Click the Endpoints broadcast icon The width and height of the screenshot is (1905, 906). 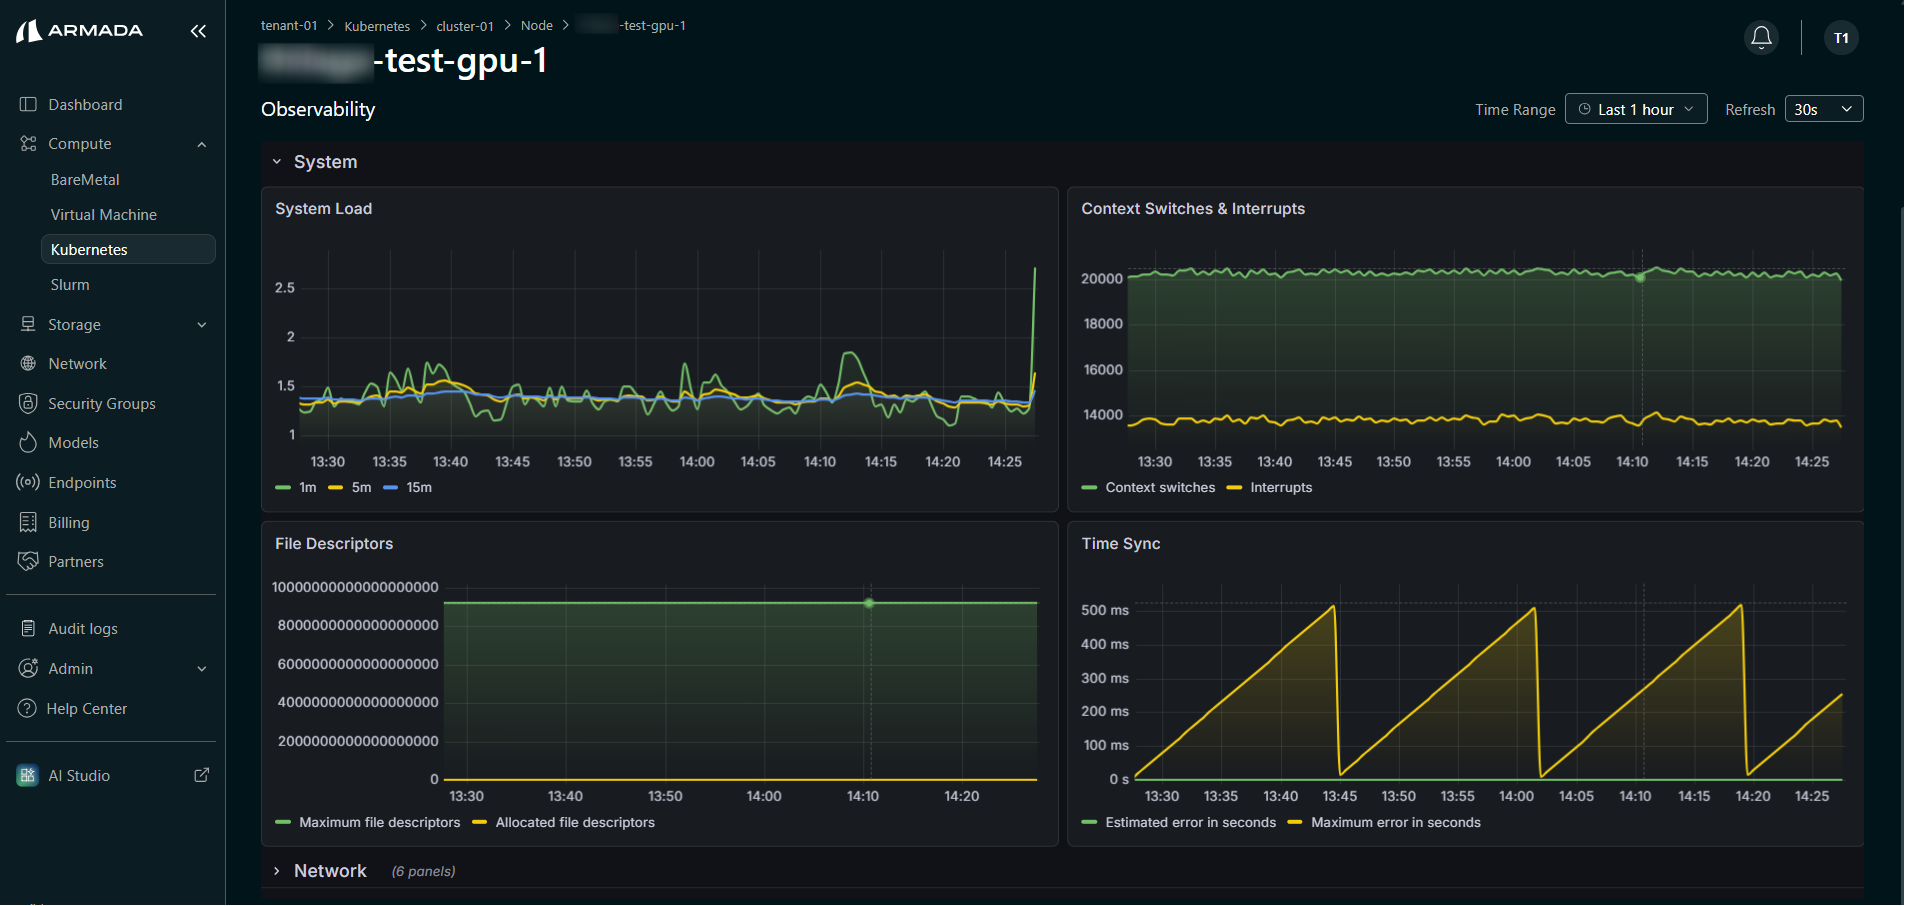[x=28, y=482]
